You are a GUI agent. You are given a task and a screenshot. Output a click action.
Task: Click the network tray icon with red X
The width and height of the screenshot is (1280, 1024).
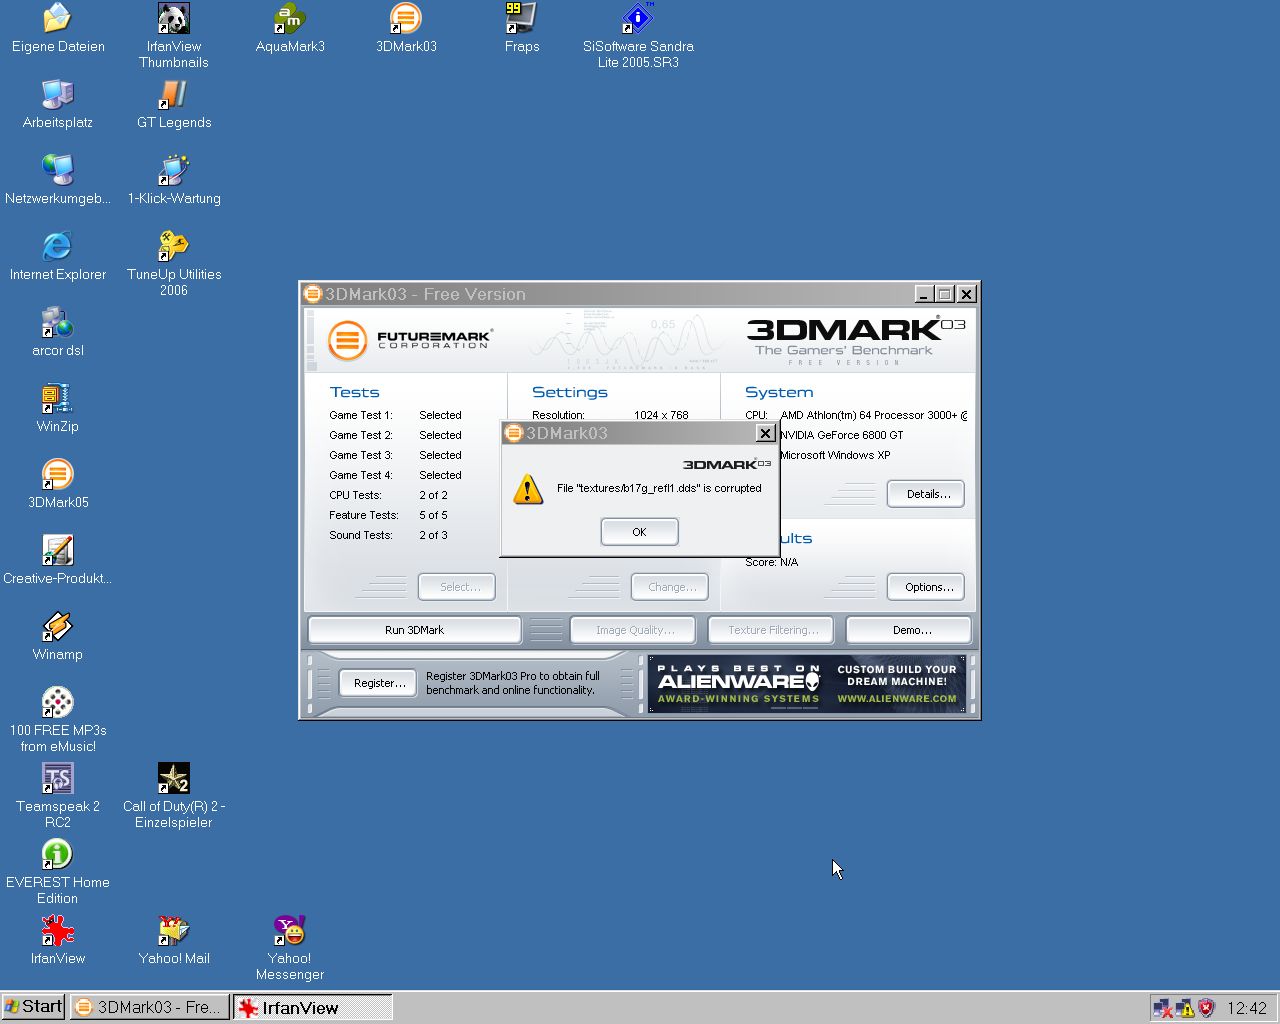click(1162, 1008)
